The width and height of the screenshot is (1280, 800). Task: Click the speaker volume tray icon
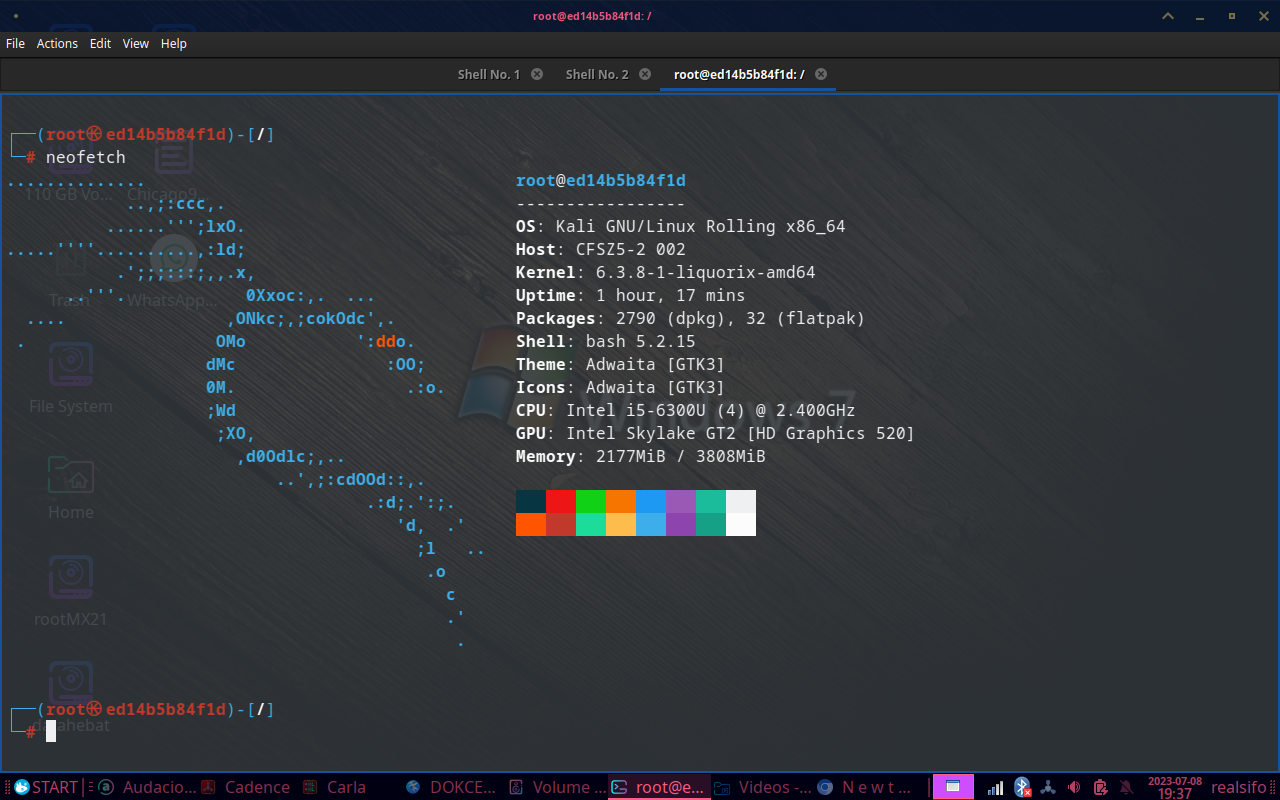(1074, 787)
